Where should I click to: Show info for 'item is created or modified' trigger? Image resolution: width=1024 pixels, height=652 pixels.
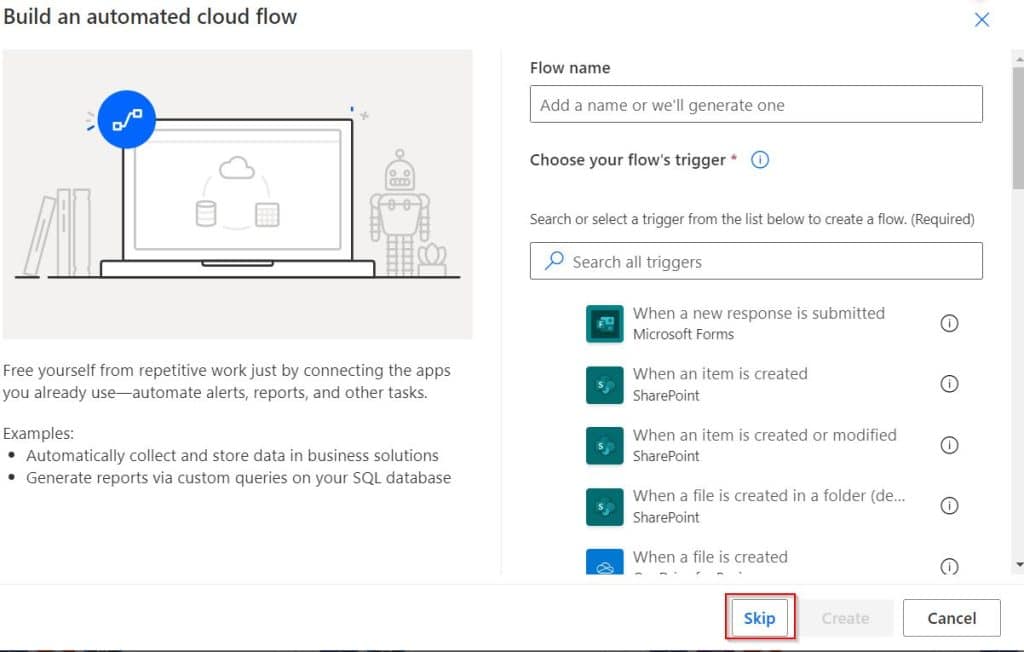tap(949, 445)
